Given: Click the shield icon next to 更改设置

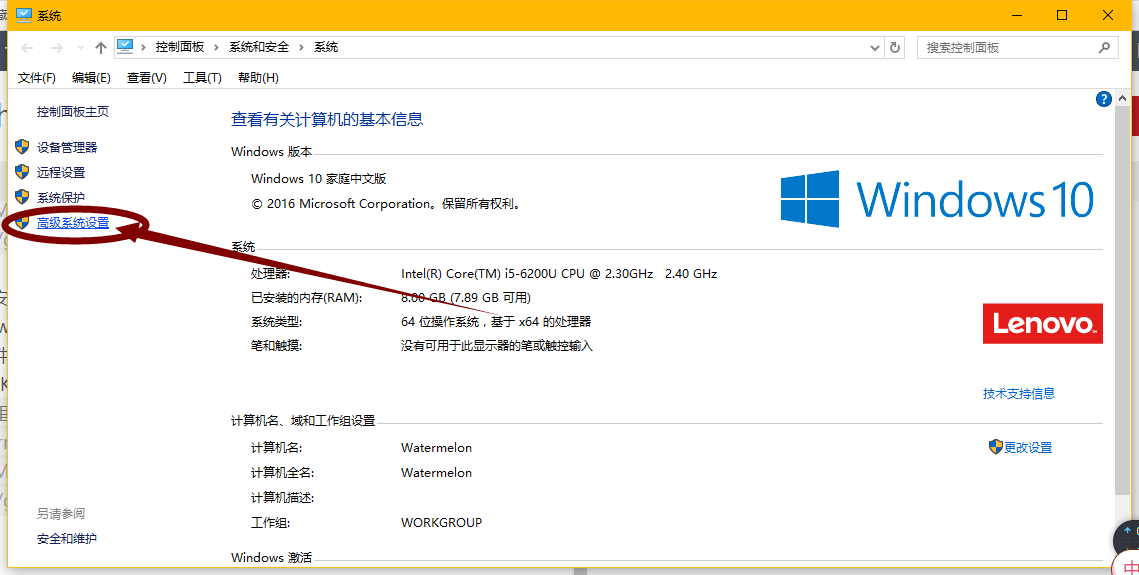Looking at the screenshot, I should coord(995,446).
